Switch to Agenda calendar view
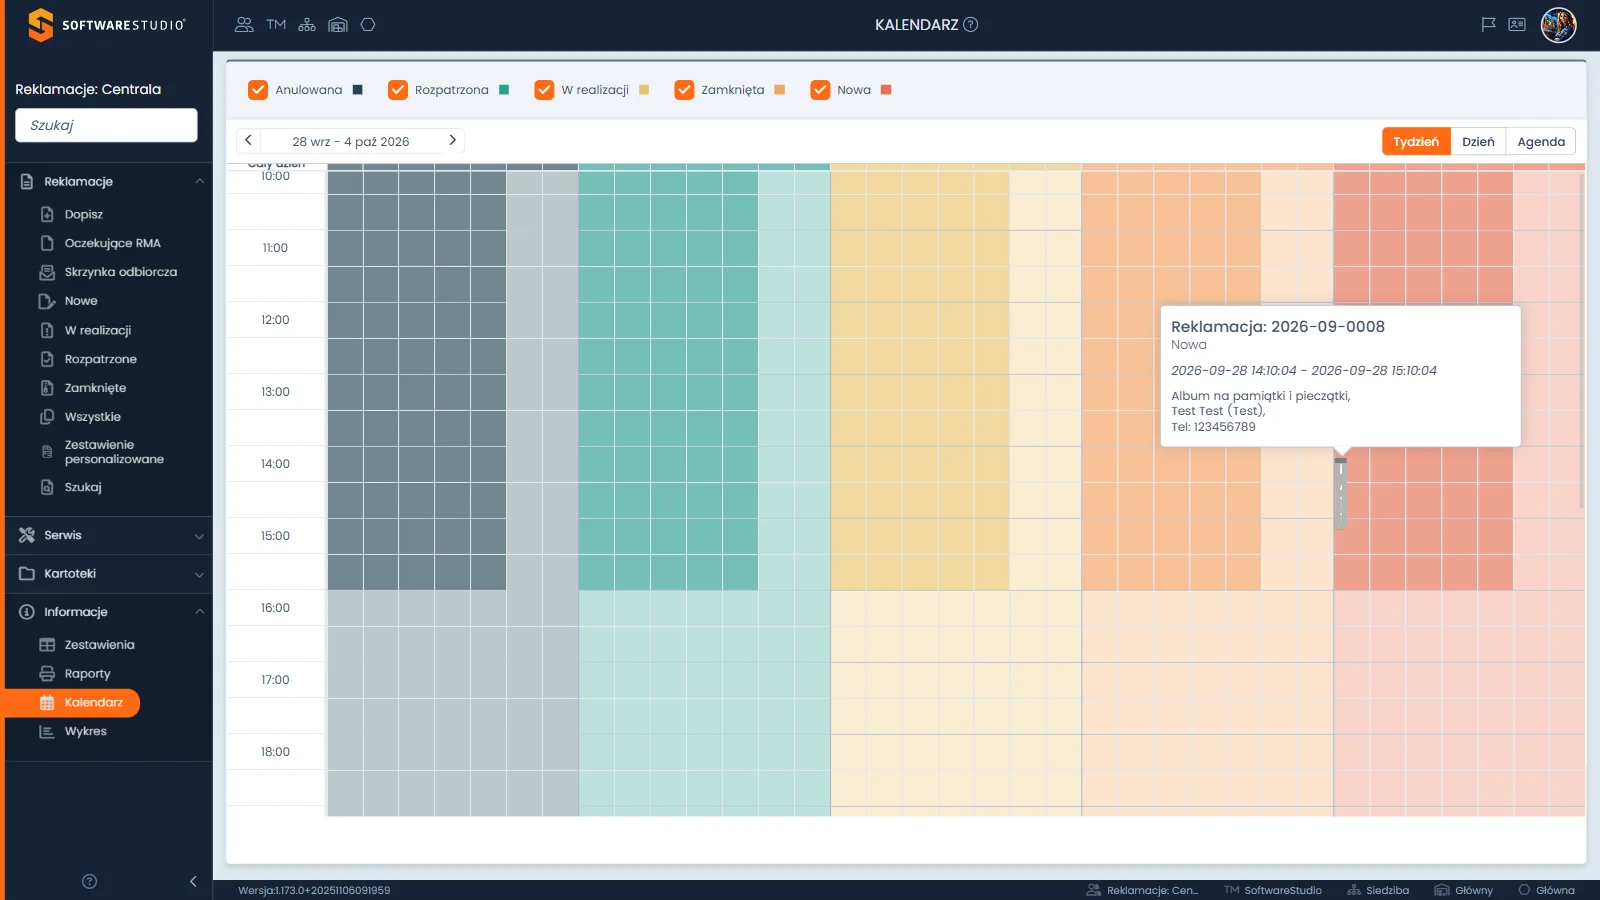 (1541, 142)
